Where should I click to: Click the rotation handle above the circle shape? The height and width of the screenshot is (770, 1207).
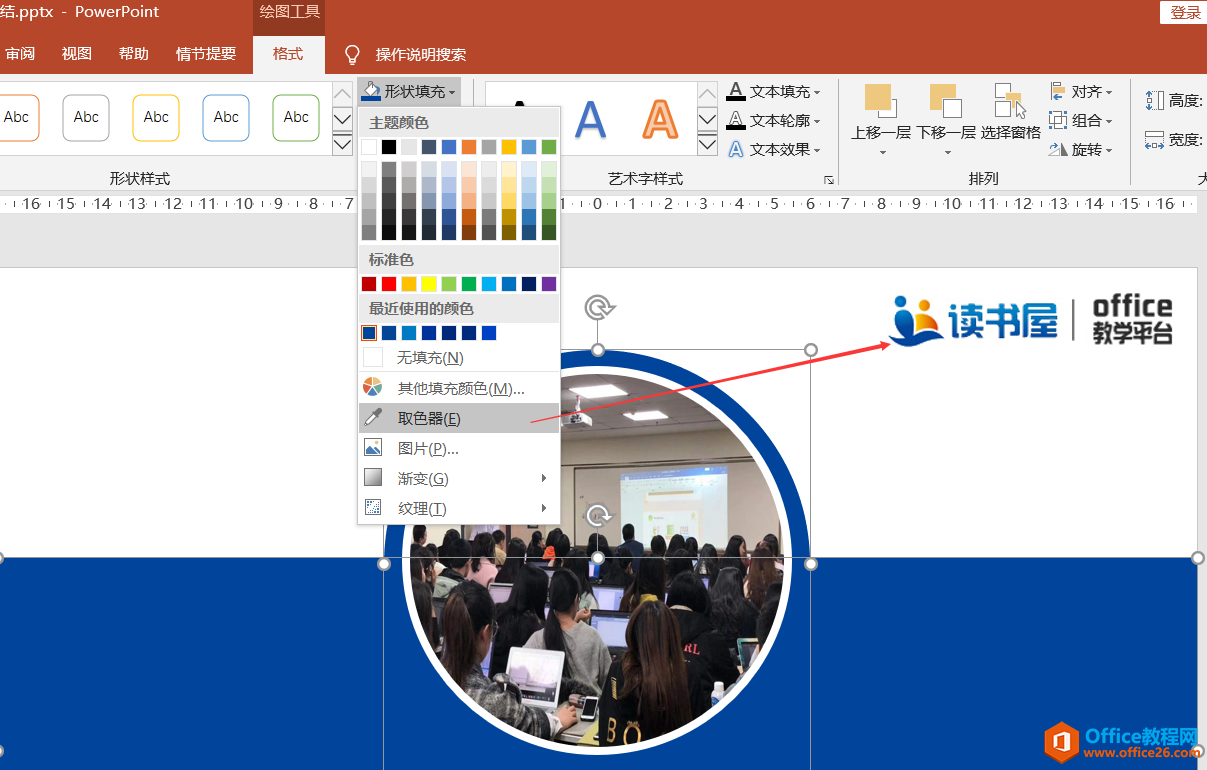(598, 306)
